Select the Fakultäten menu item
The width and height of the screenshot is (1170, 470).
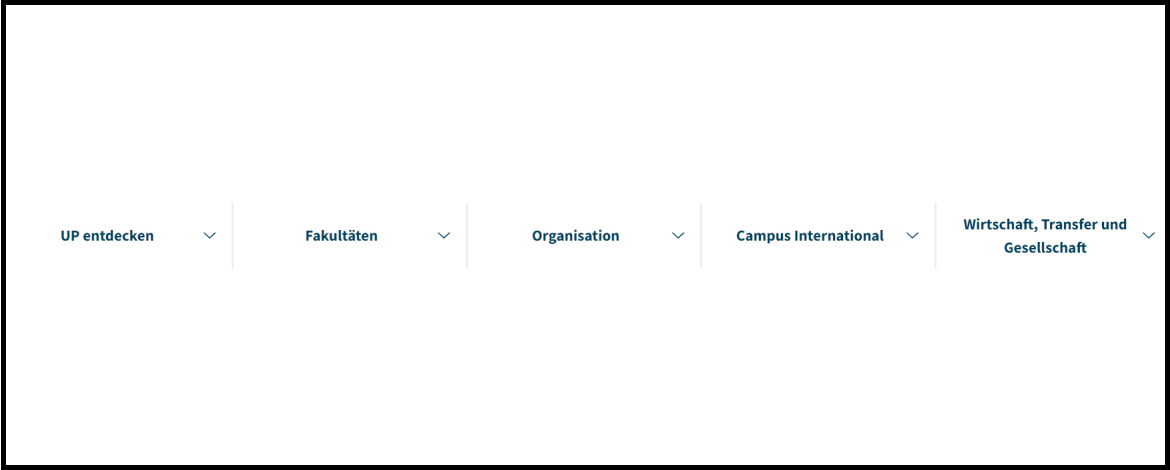(341, 236)
